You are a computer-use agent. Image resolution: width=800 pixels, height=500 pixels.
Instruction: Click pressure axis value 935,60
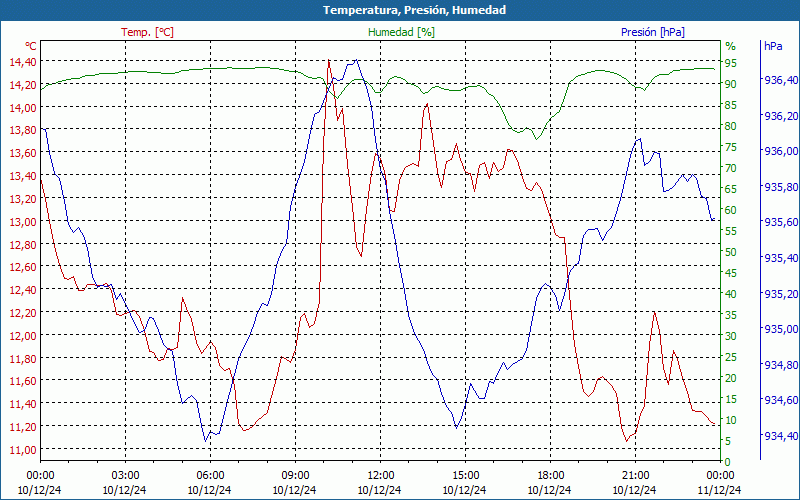coord(780,222)
